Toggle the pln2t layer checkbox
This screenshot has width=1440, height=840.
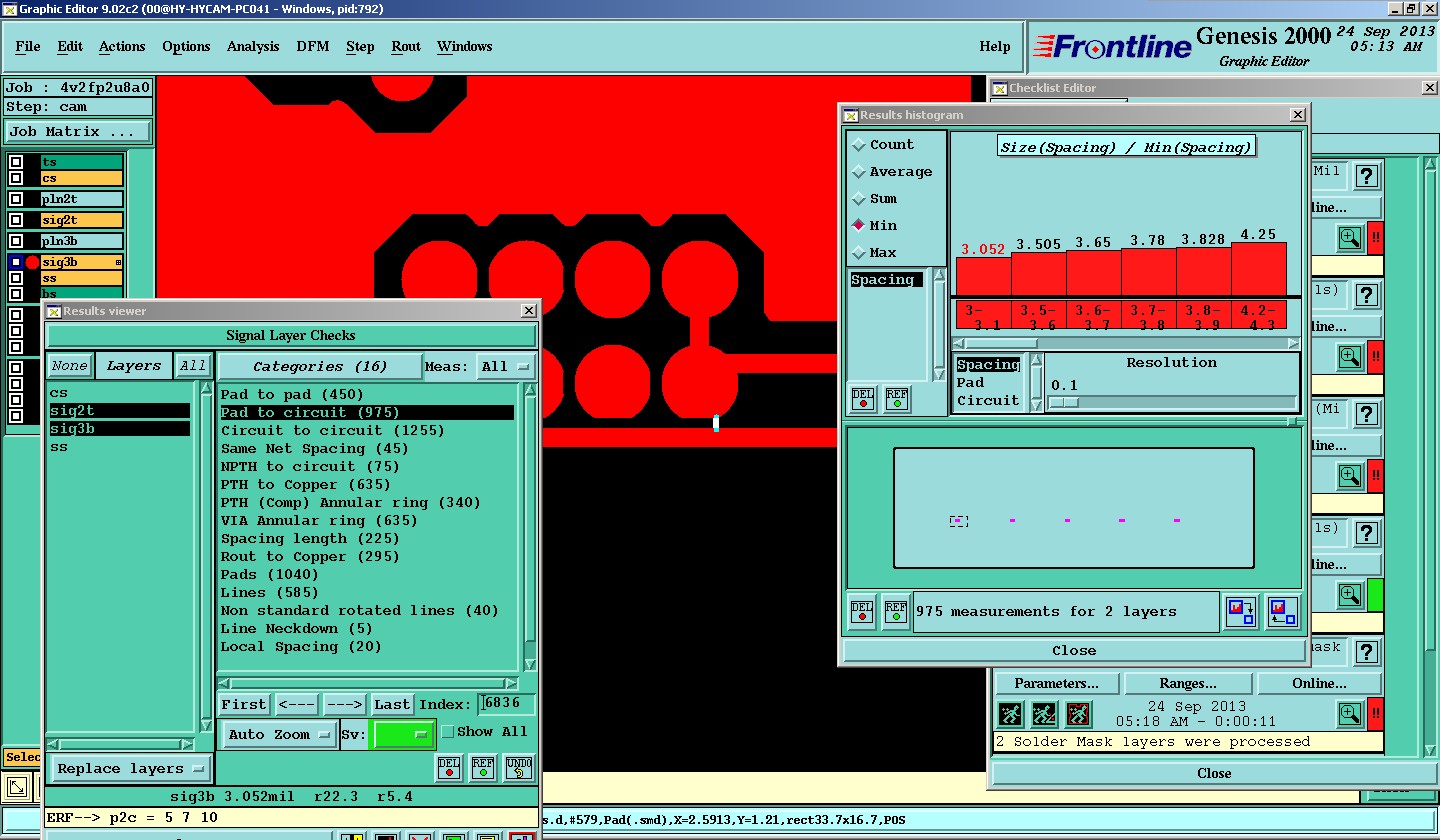click(16, 199)
